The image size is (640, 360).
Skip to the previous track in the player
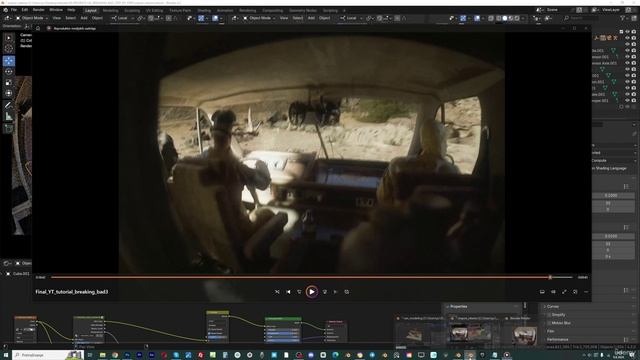[x=289, y=292]
